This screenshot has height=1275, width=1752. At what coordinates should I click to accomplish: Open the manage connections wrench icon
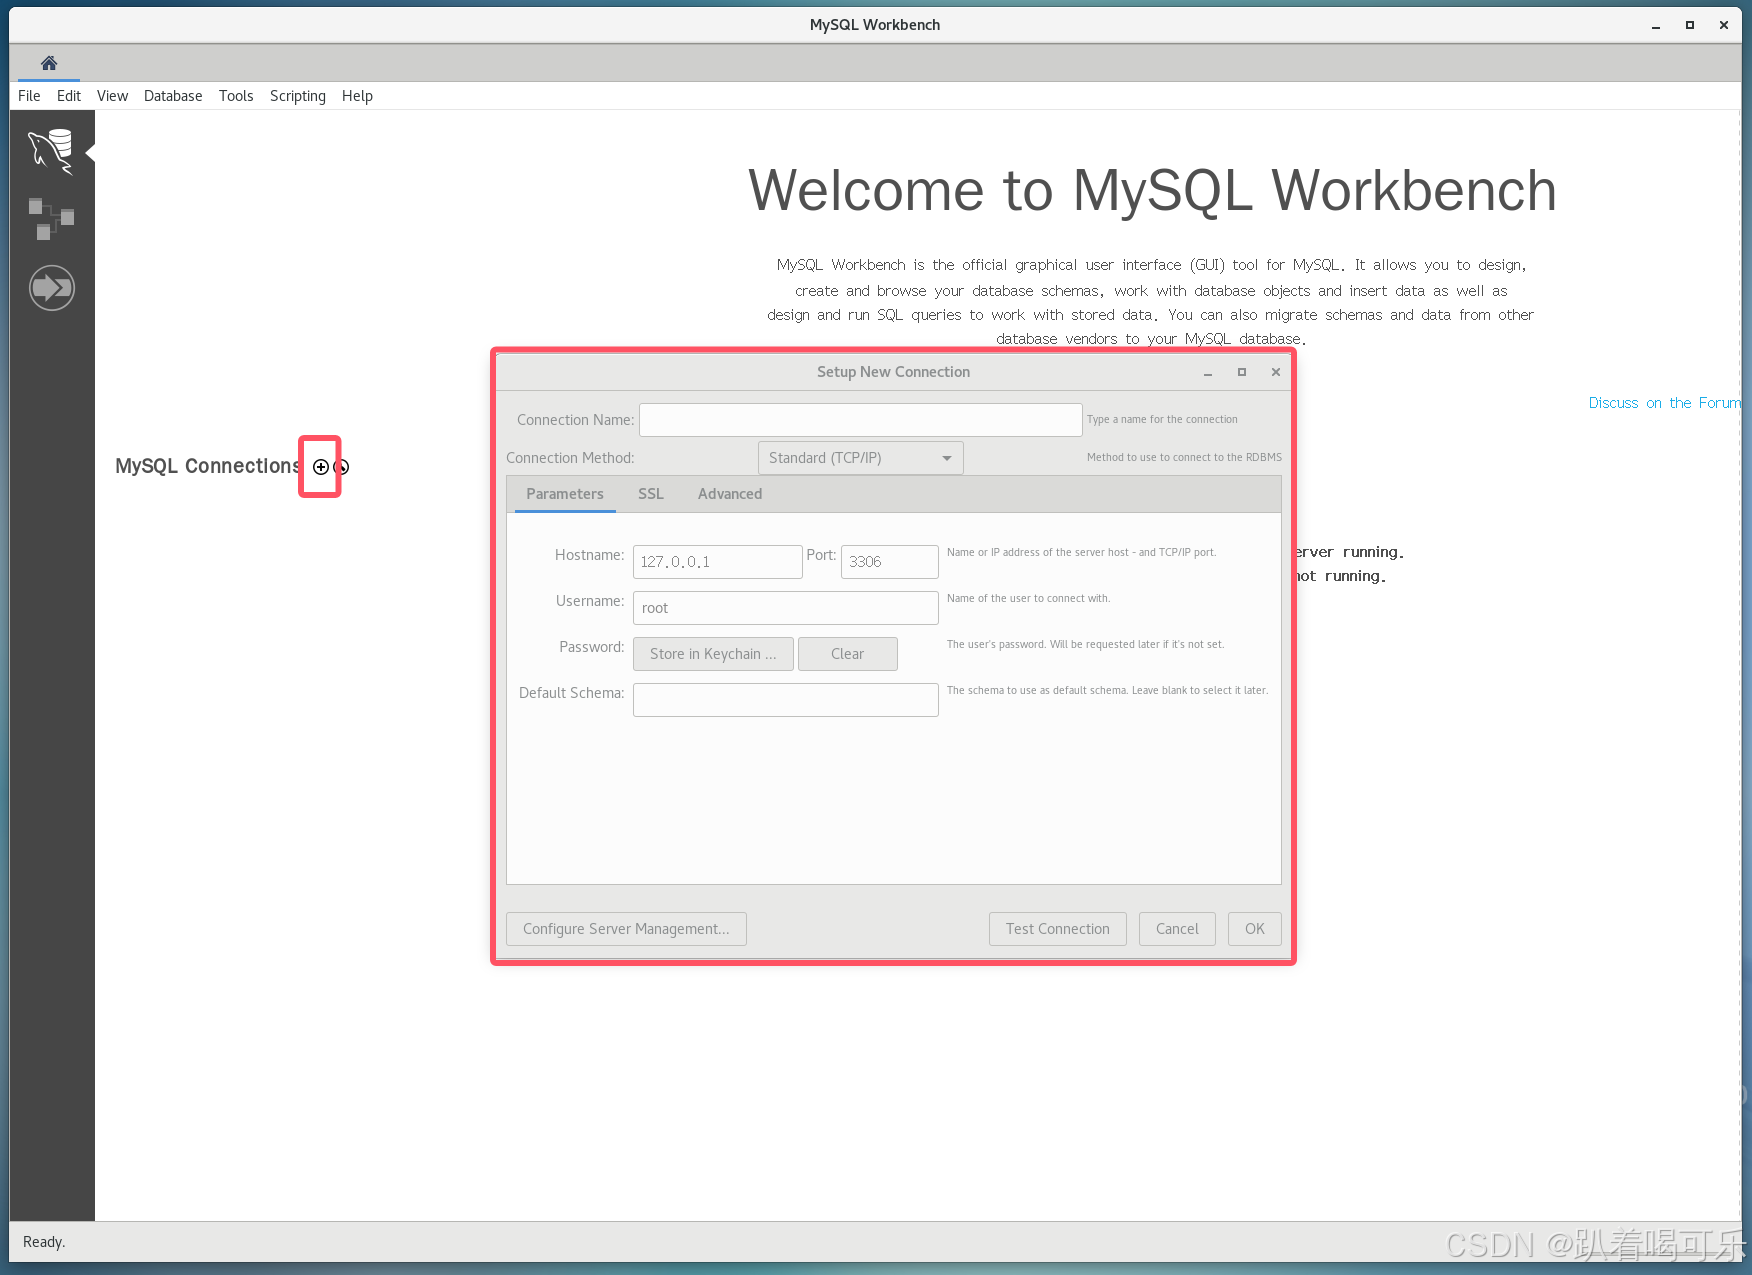click(x=342, y=467)
